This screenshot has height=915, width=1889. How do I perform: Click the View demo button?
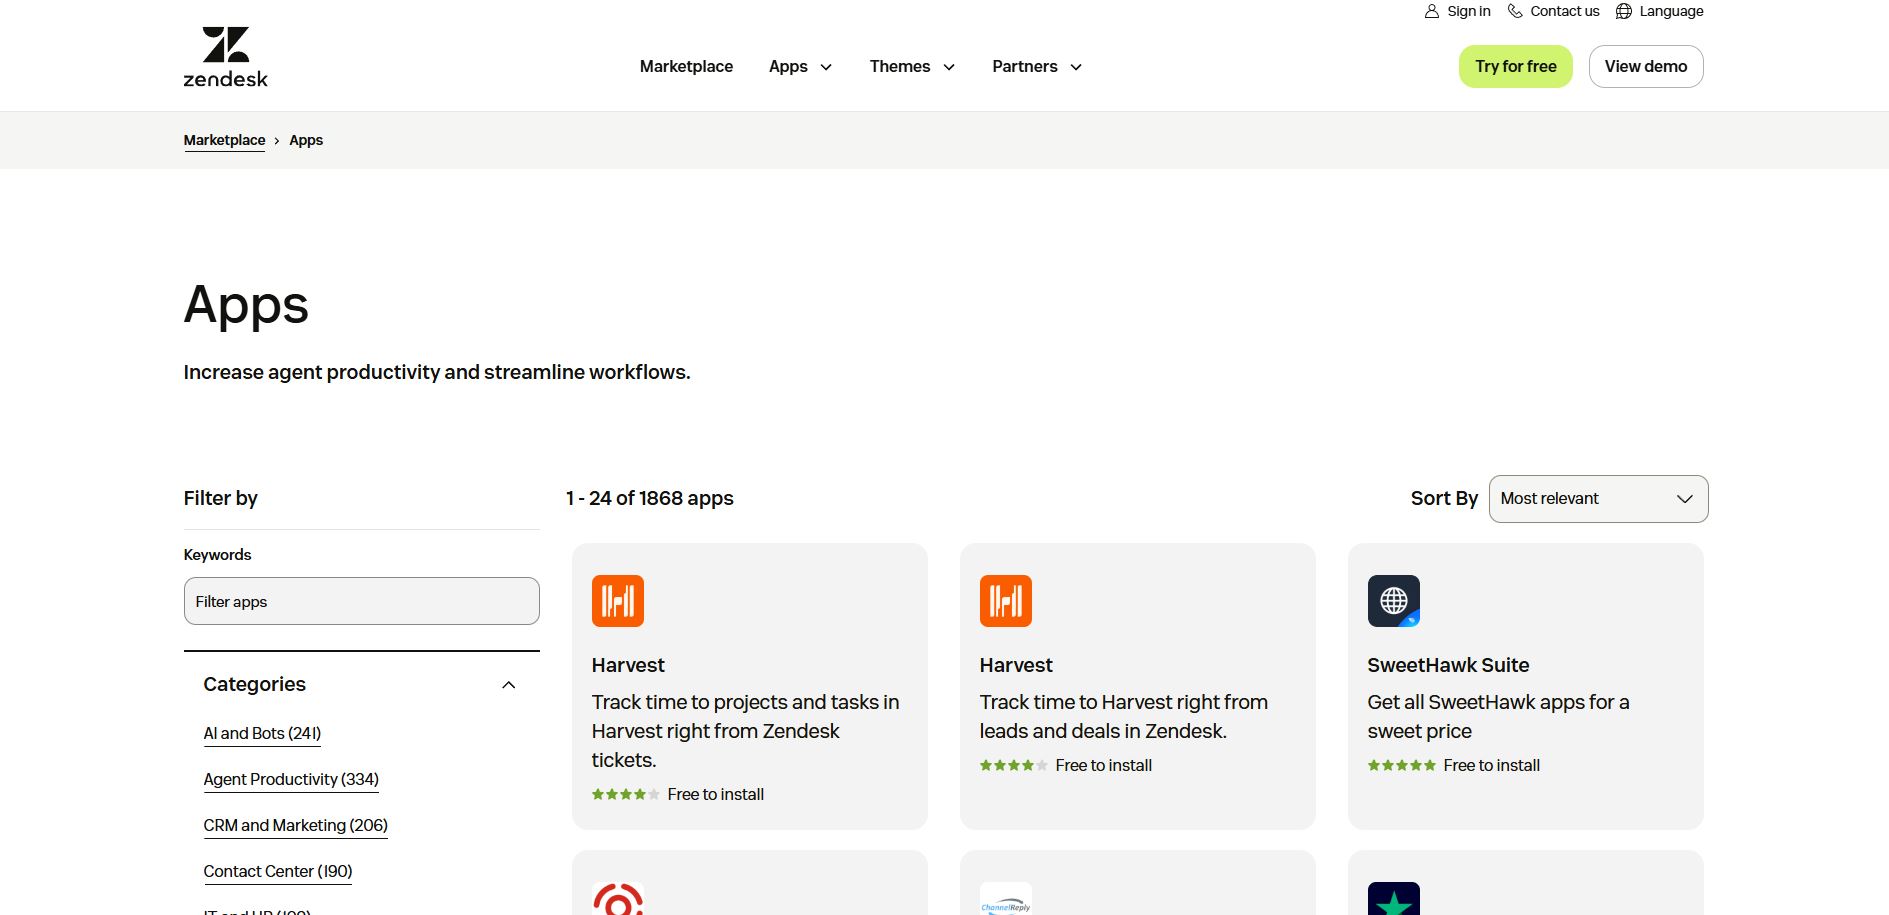pyautogui.click(x=1645, y=66)
